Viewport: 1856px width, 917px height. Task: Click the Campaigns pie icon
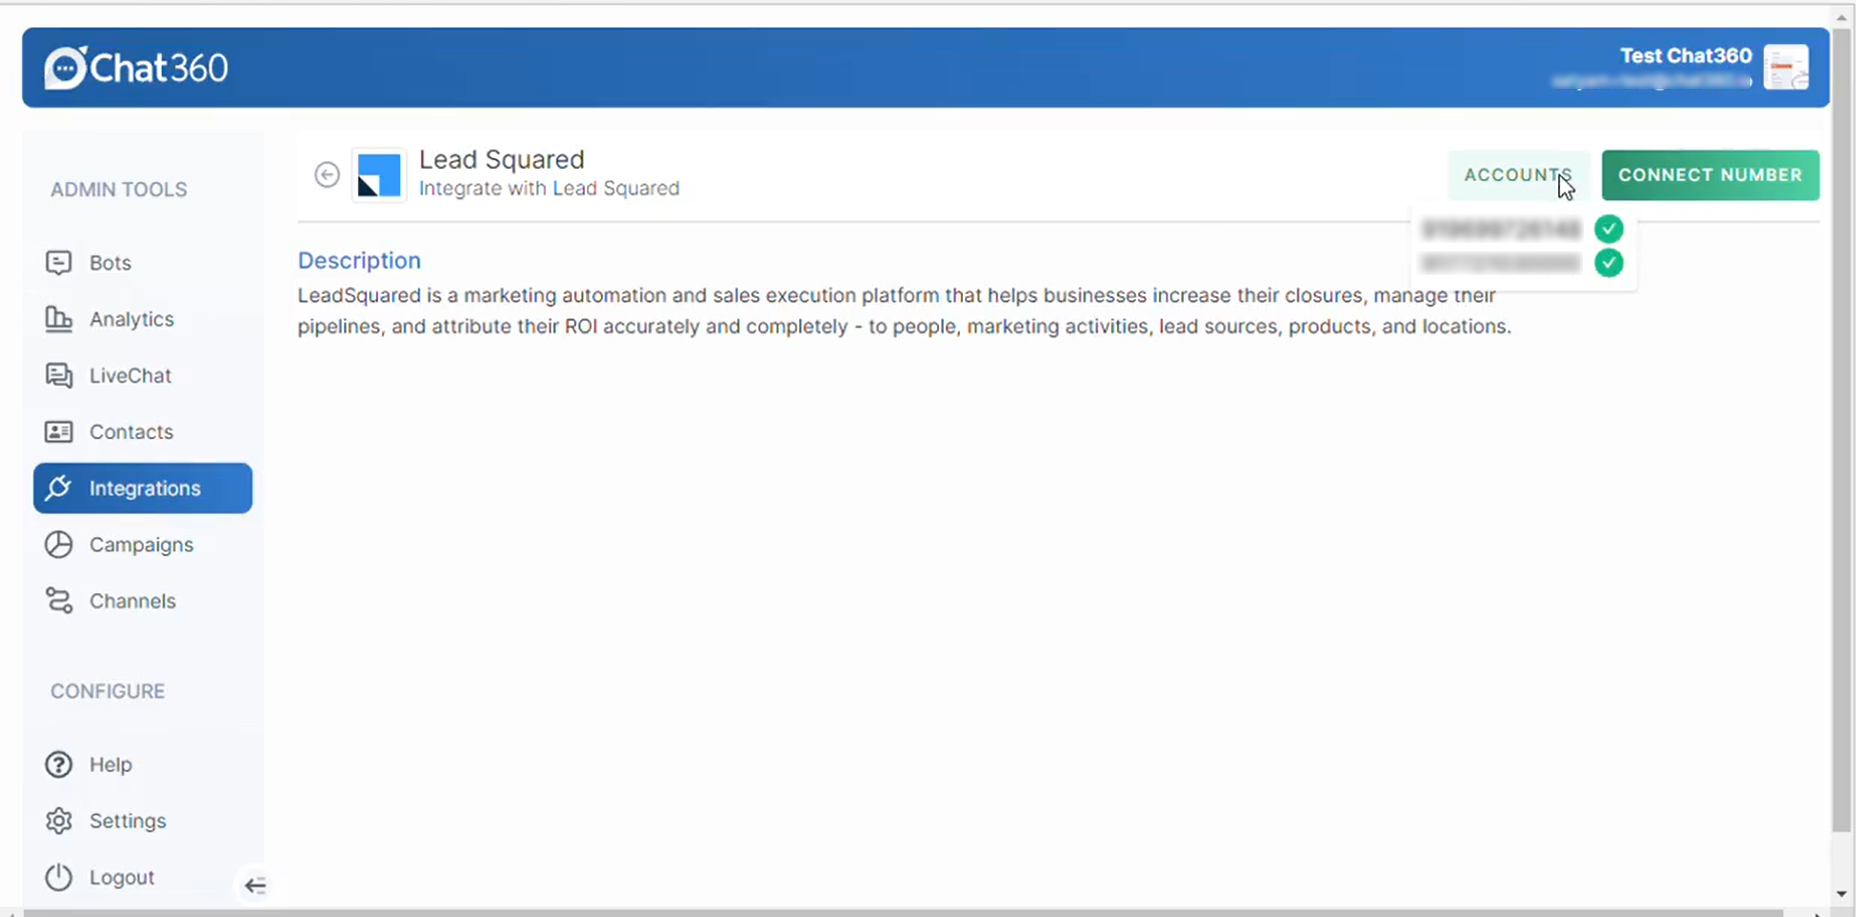click(x=59, y=544)
